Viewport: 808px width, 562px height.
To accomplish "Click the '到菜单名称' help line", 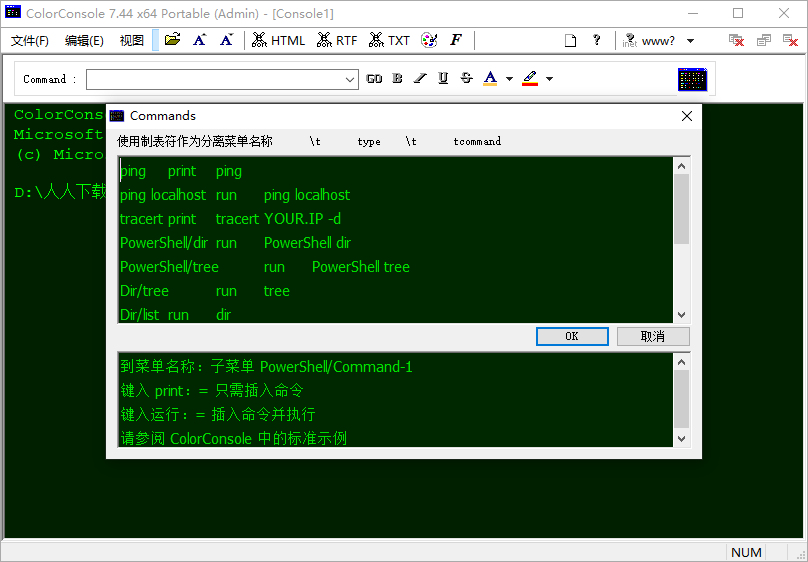I will (x=266, y=367).
